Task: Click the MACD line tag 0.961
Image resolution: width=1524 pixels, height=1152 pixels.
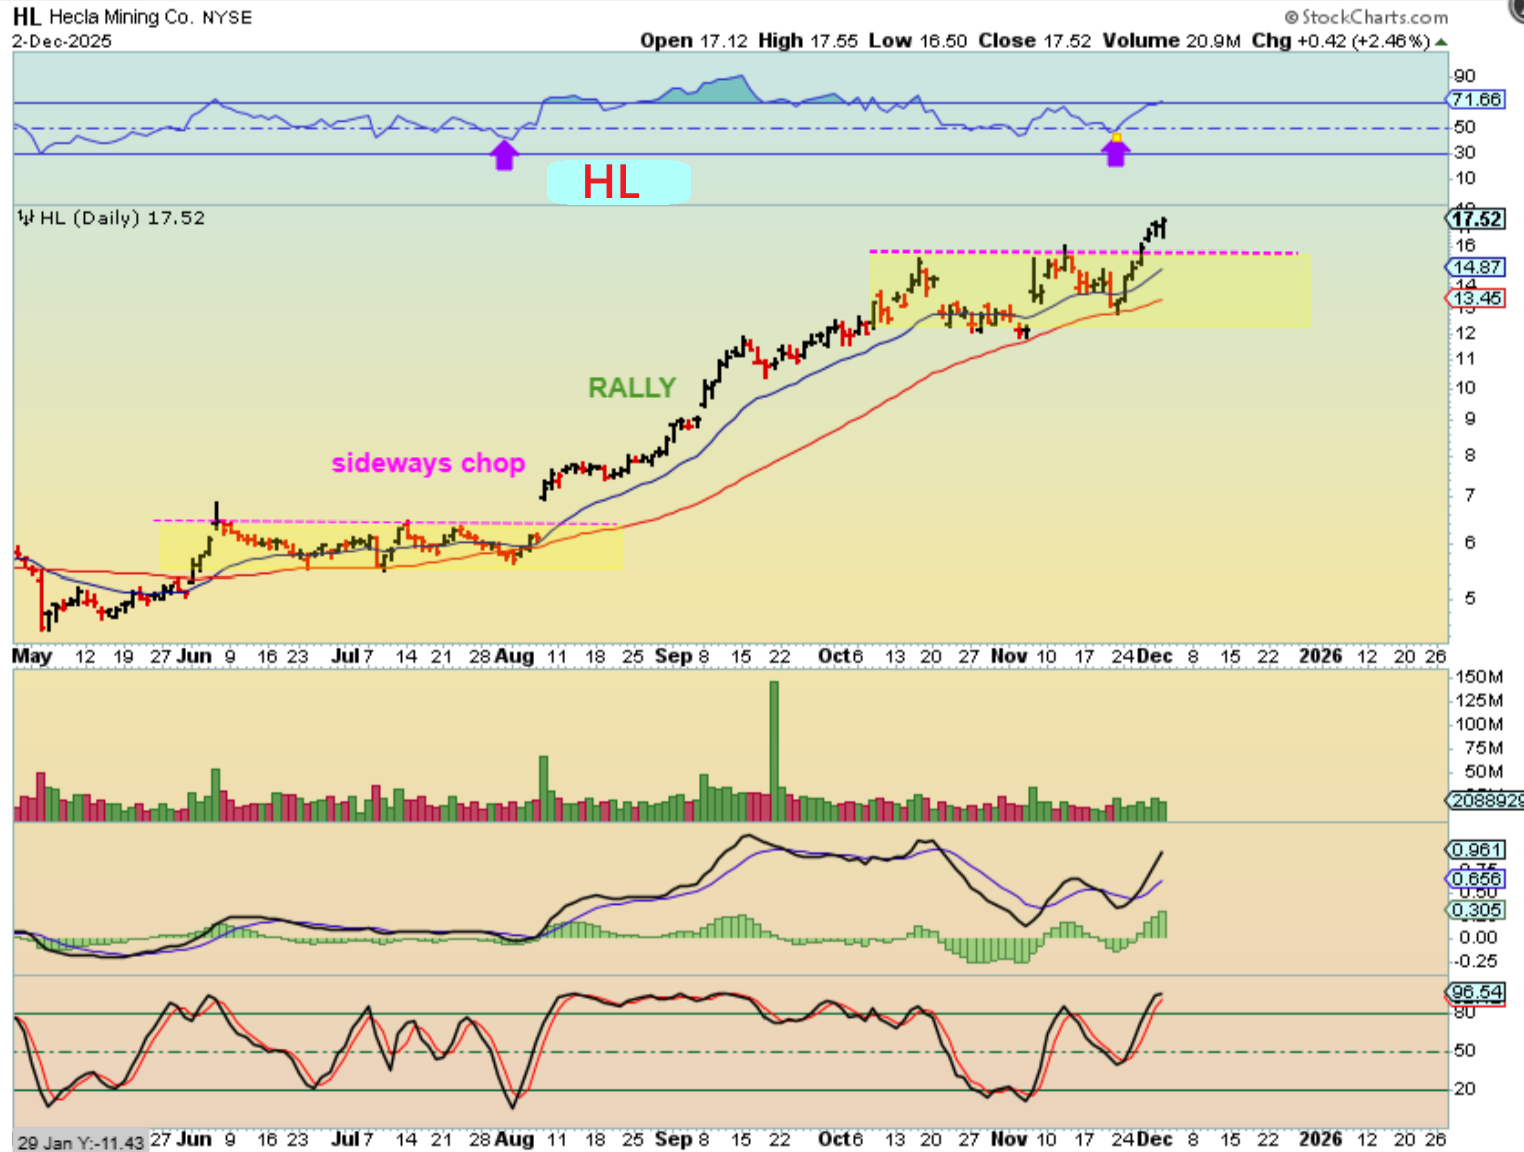Action: pyautogui.click(x=1476, y=850)
